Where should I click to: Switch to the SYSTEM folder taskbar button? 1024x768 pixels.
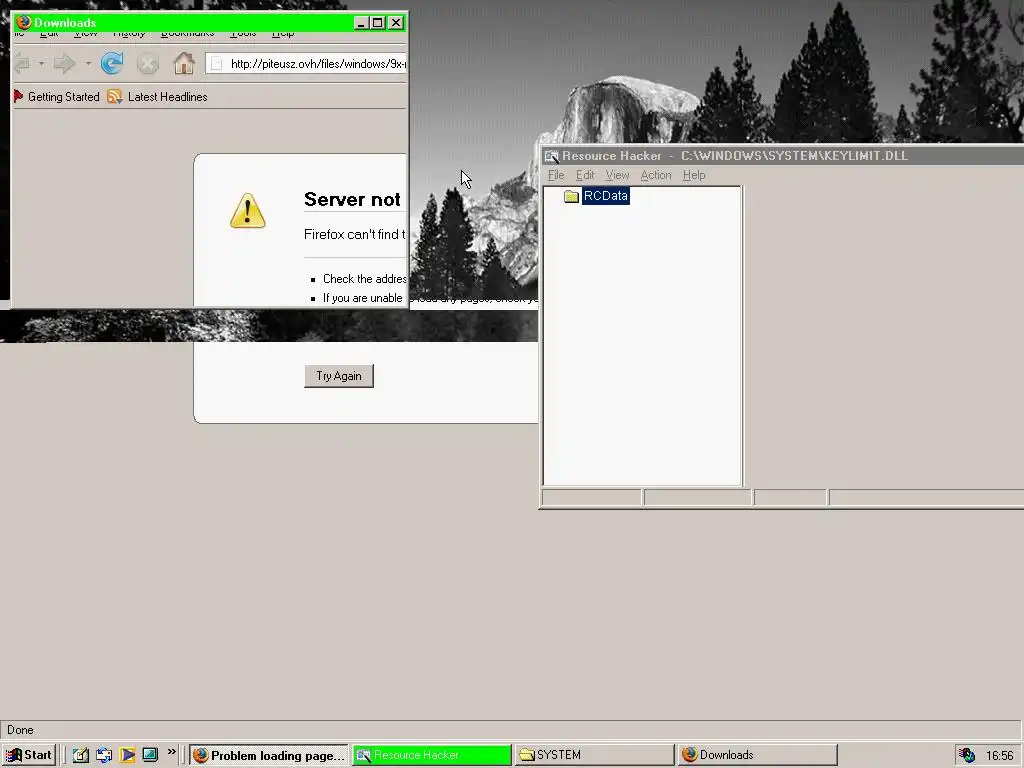[594, 755]
